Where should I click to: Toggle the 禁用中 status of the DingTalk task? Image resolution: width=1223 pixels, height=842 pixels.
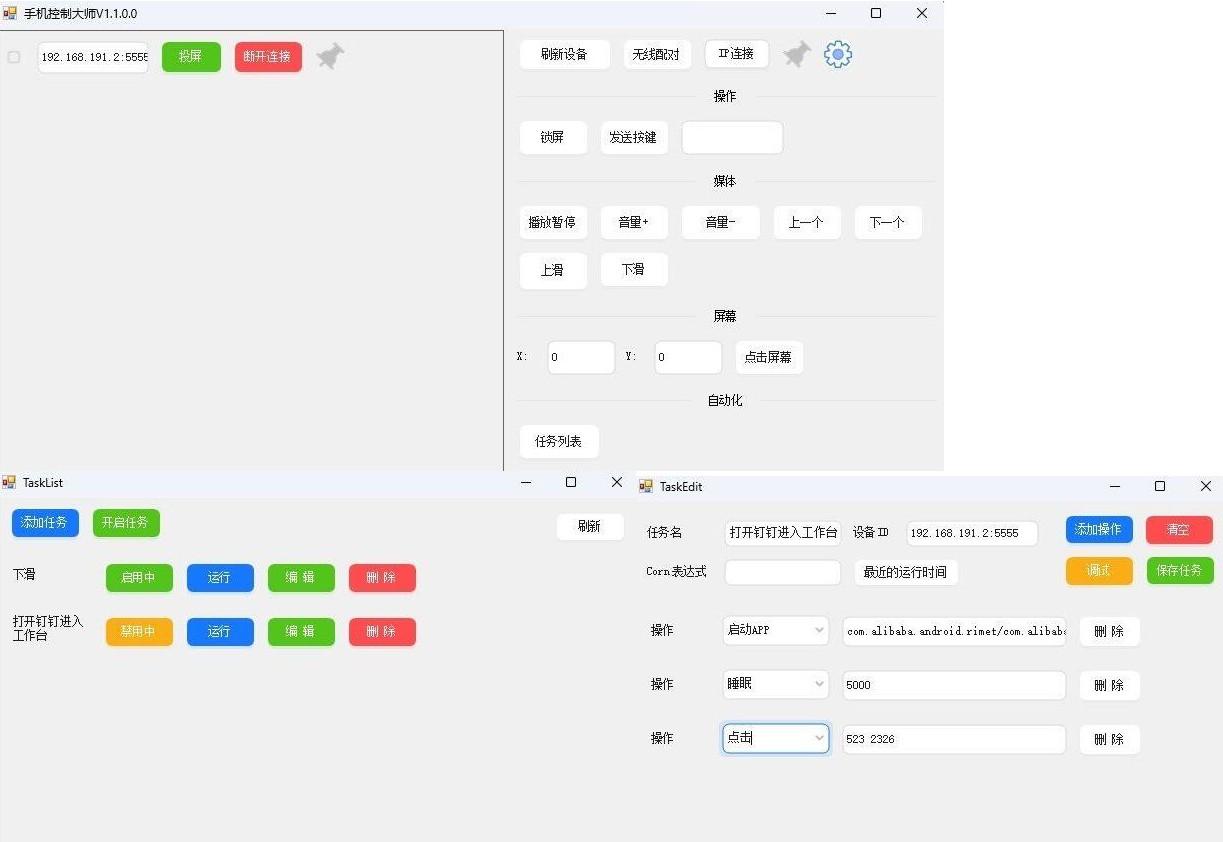coord(139,631)
